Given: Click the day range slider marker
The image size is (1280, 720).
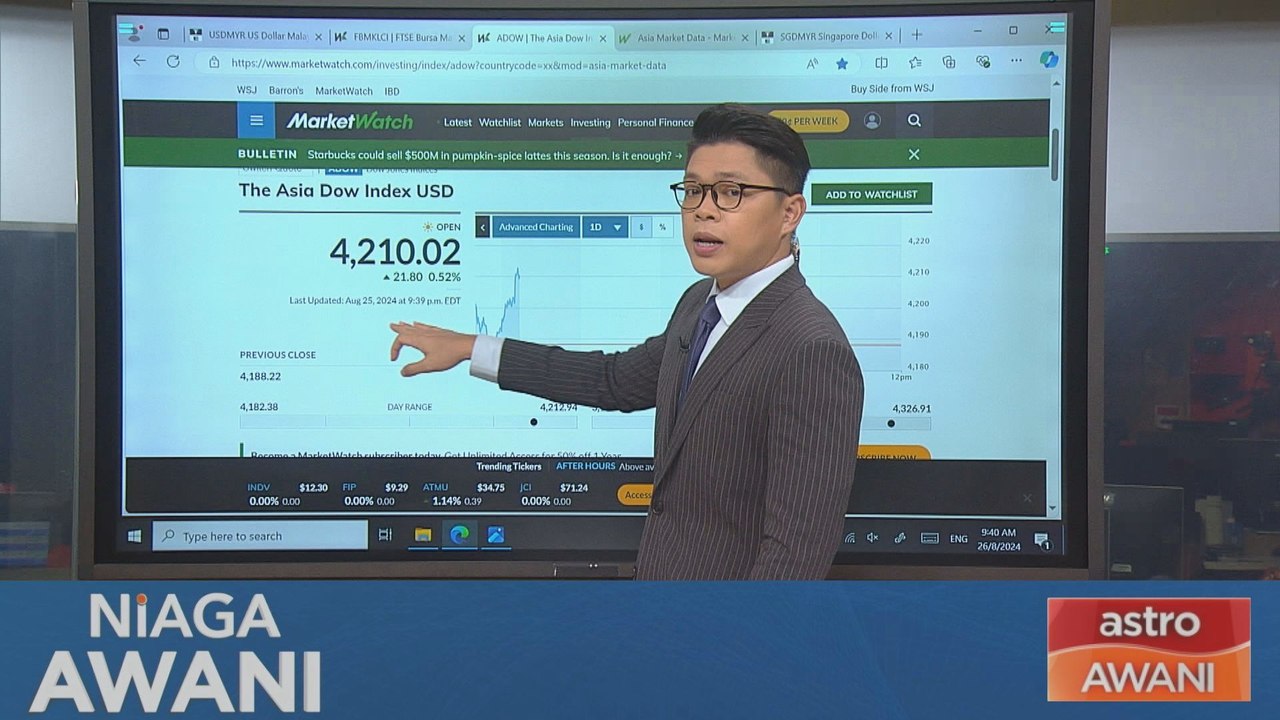Looking at the screenshot, I should pos(533,422).
